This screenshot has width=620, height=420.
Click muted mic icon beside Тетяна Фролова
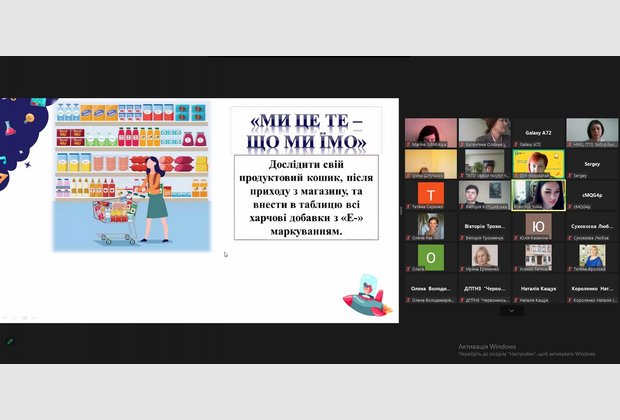(570, 269)
